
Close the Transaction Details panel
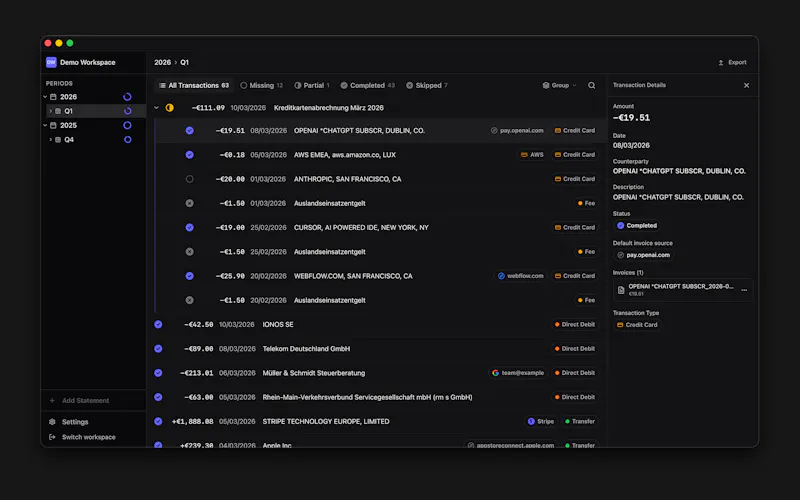click(x=746, y=85)
